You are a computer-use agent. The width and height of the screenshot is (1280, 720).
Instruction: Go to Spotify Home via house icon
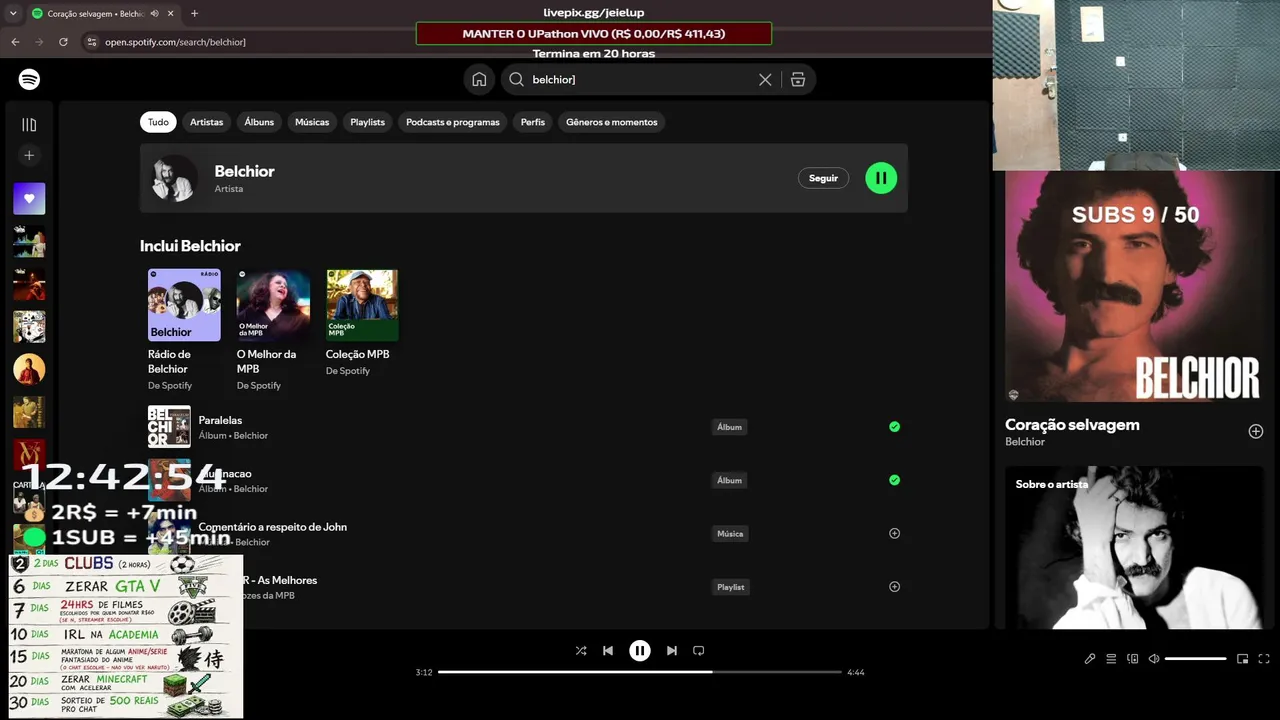479,79
